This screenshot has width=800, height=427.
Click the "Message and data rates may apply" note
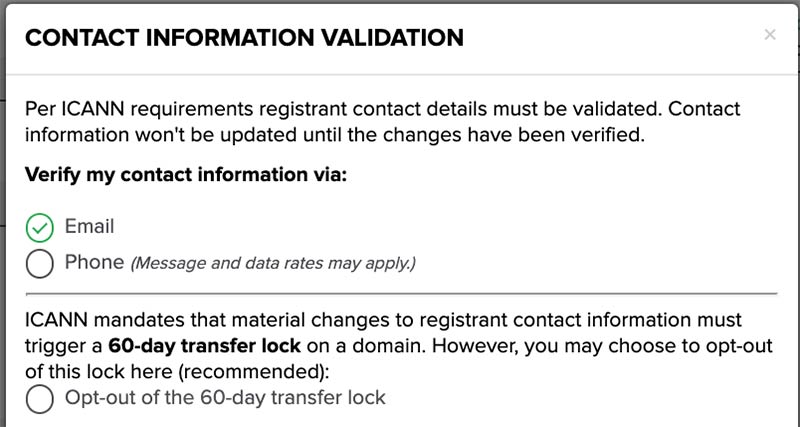(x=273, y=263)
